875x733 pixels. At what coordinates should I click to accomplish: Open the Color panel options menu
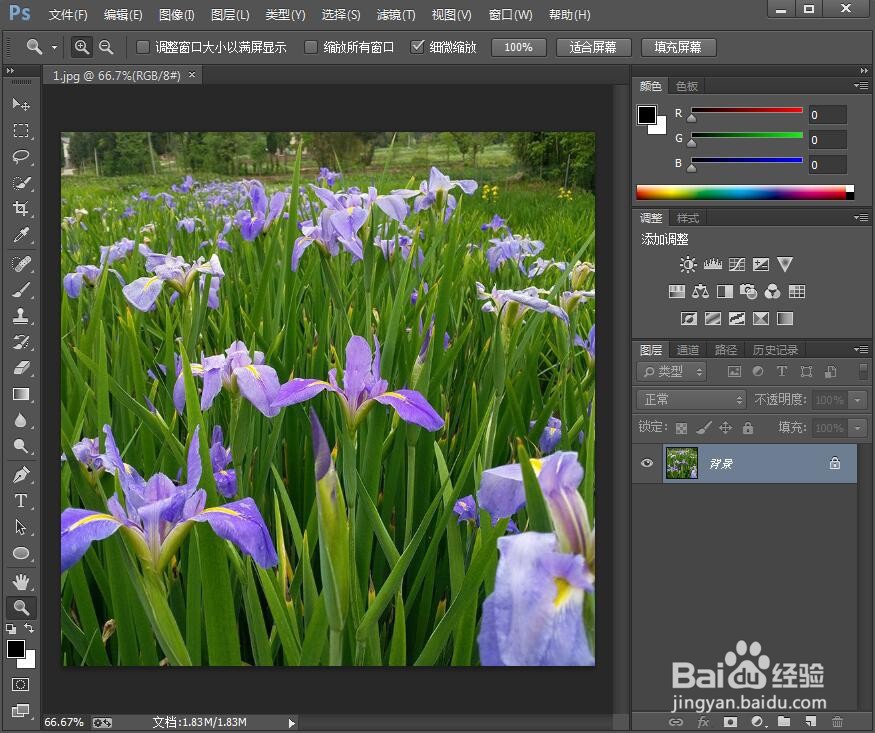click(x=861, y=86)
